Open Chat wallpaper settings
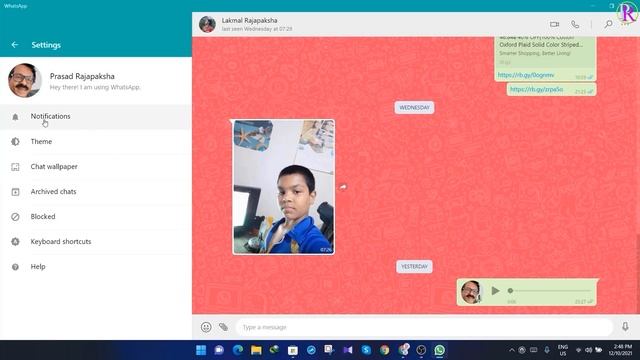The height and width of the screenshot is (360, 640). [96, 167]
